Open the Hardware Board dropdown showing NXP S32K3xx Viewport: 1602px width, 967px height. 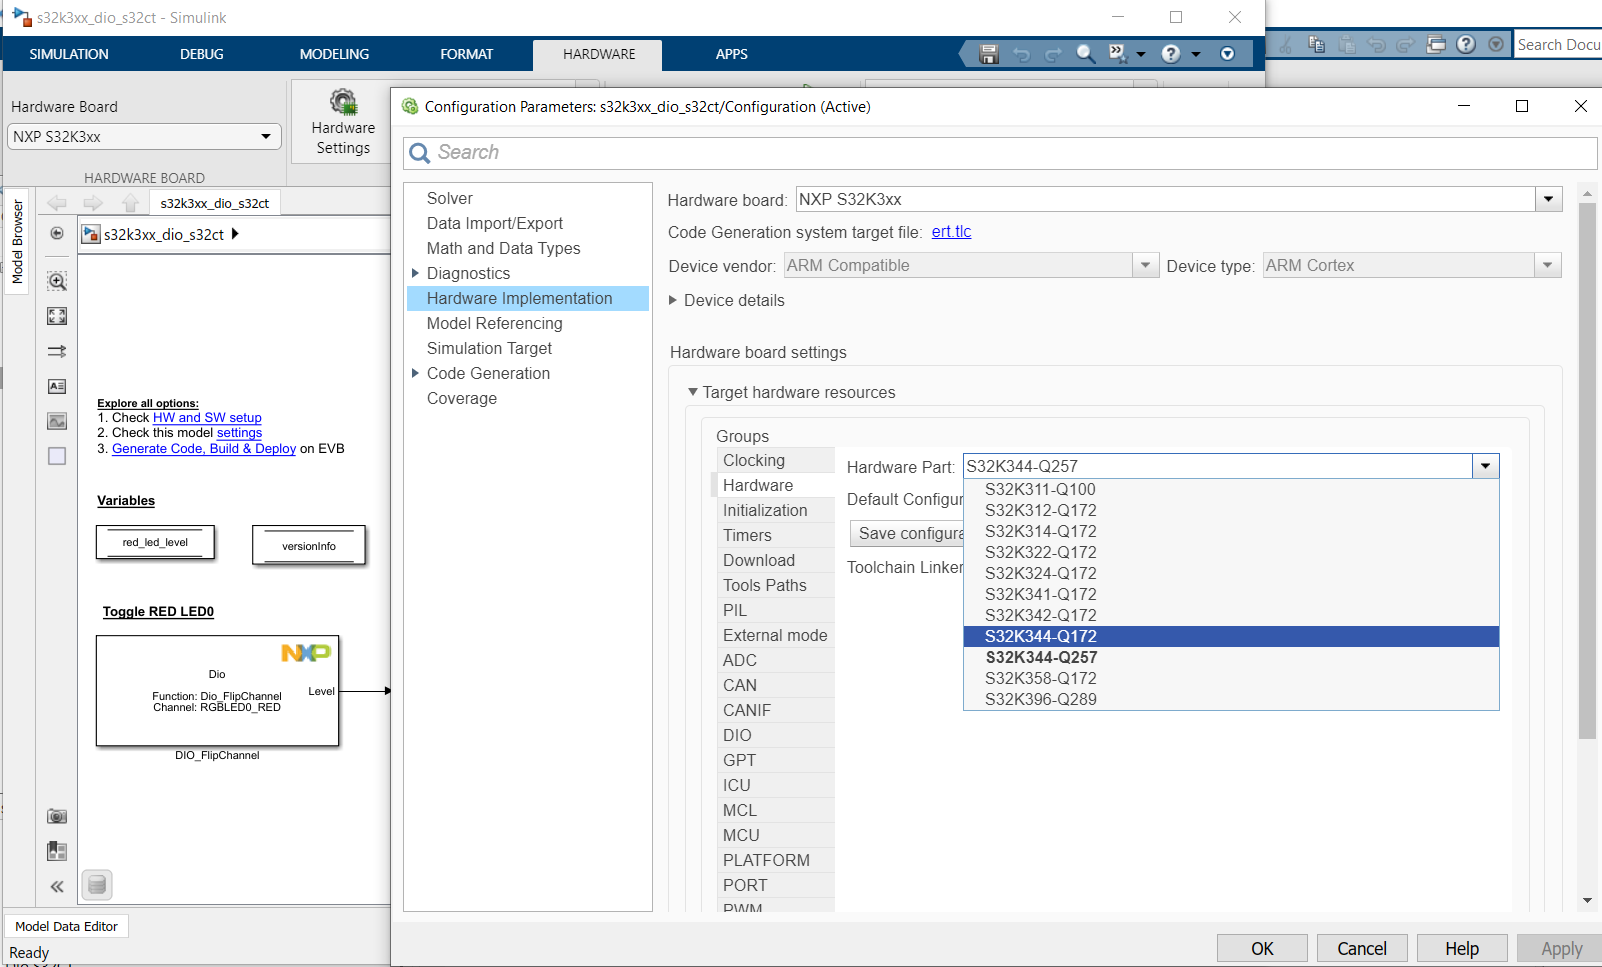266,136
